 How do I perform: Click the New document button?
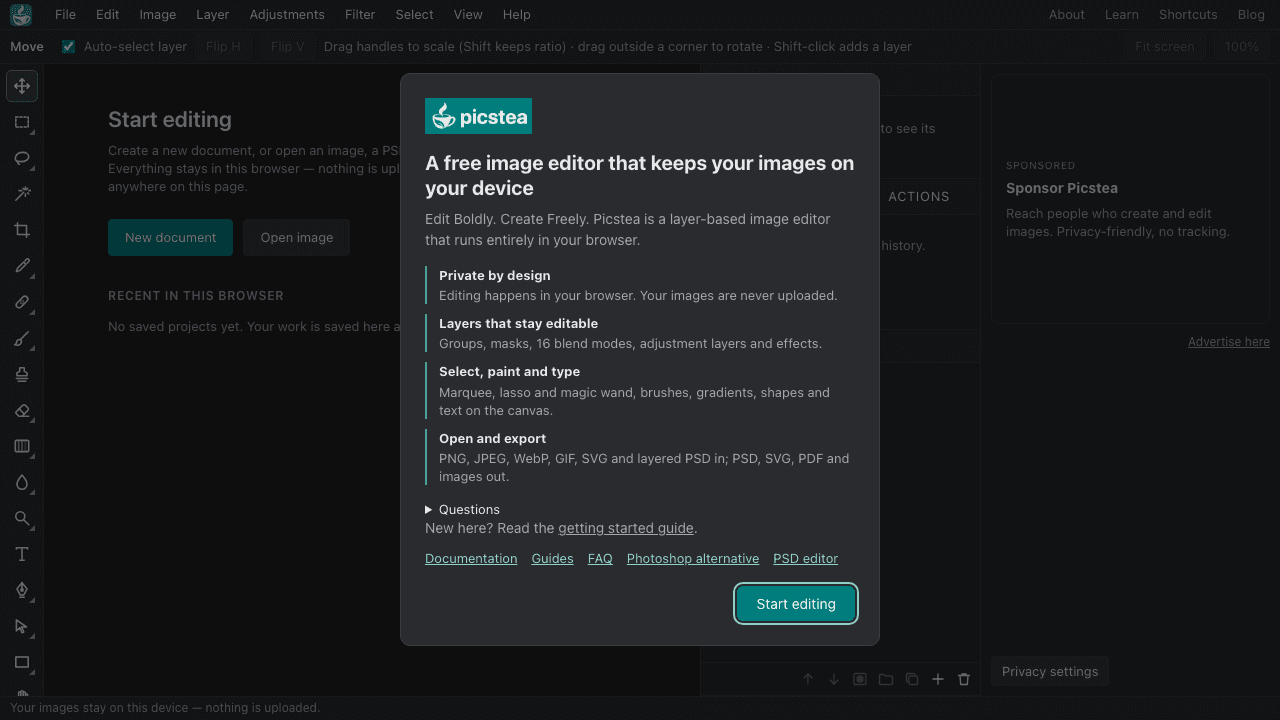pos(171,238)
